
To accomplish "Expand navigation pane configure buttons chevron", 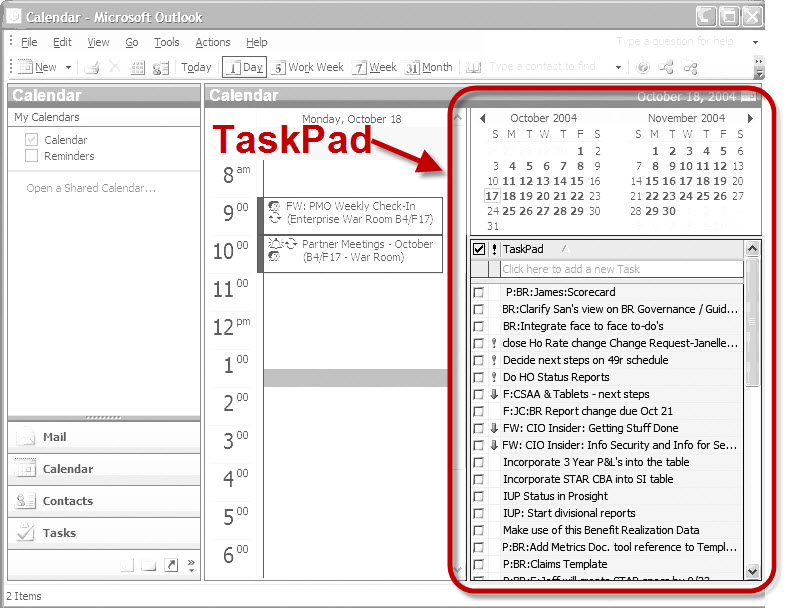I will coord(191,566).
